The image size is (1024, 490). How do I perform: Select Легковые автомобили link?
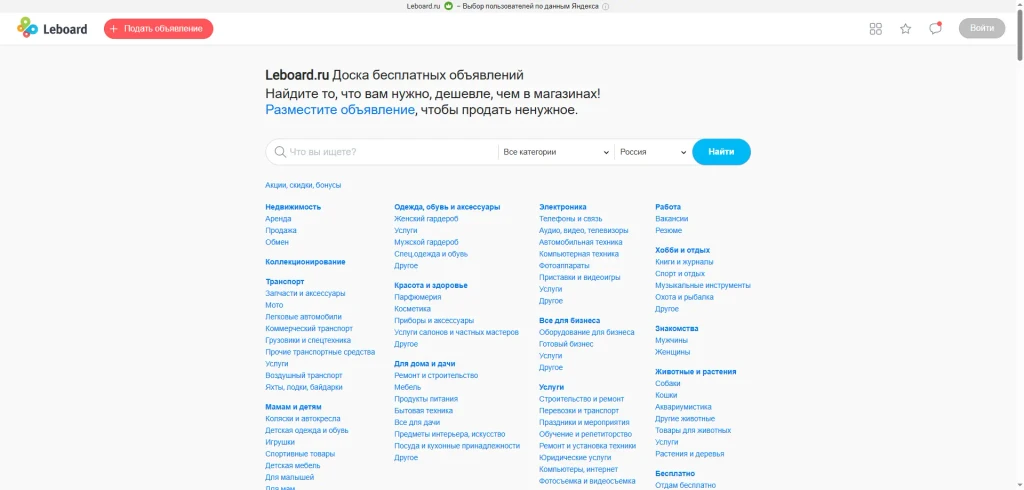(303, 317)
